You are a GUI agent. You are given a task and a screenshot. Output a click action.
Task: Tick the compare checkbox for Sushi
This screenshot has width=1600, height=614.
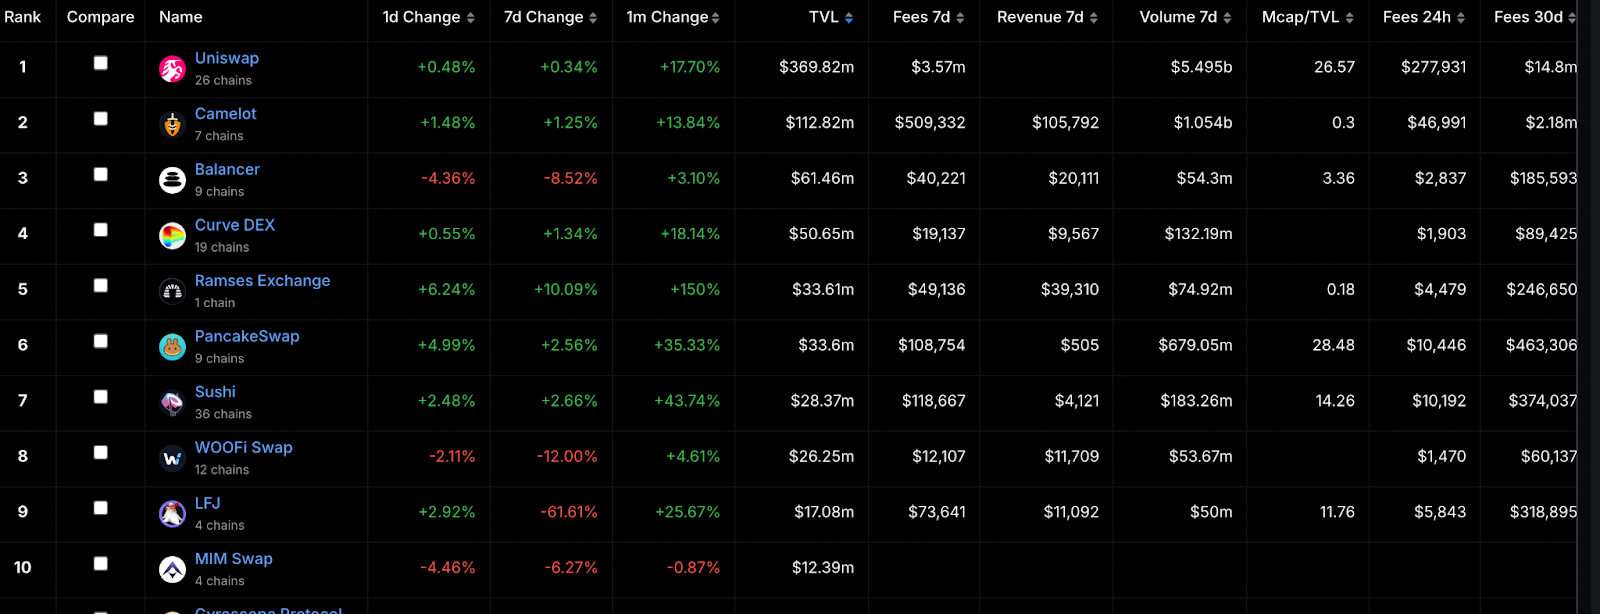[100, 397]
